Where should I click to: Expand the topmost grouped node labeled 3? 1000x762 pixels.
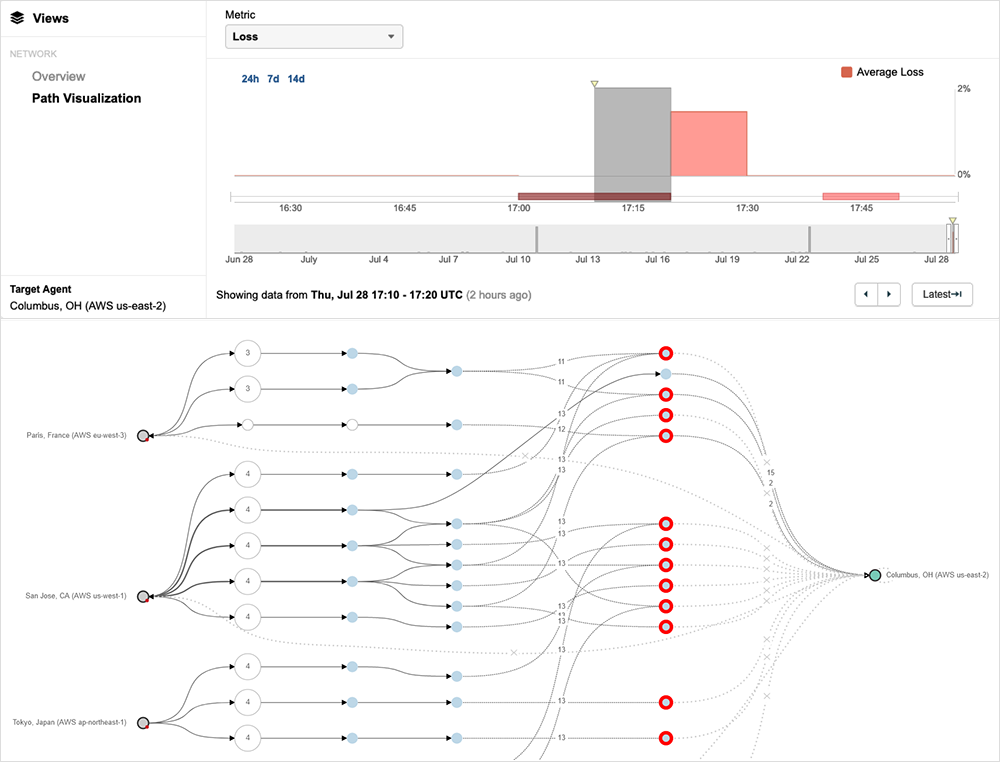(247, 352)
